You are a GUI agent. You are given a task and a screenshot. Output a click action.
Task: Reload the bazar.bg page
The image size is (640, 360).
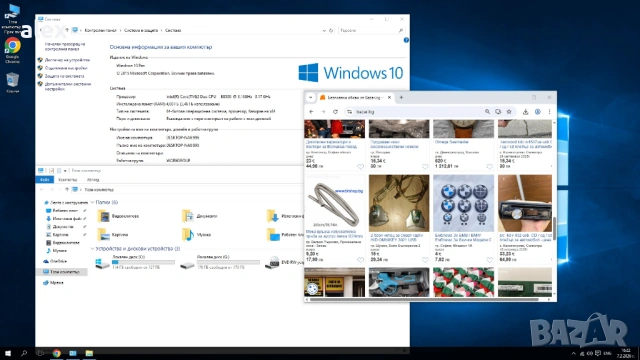[335, 111]
